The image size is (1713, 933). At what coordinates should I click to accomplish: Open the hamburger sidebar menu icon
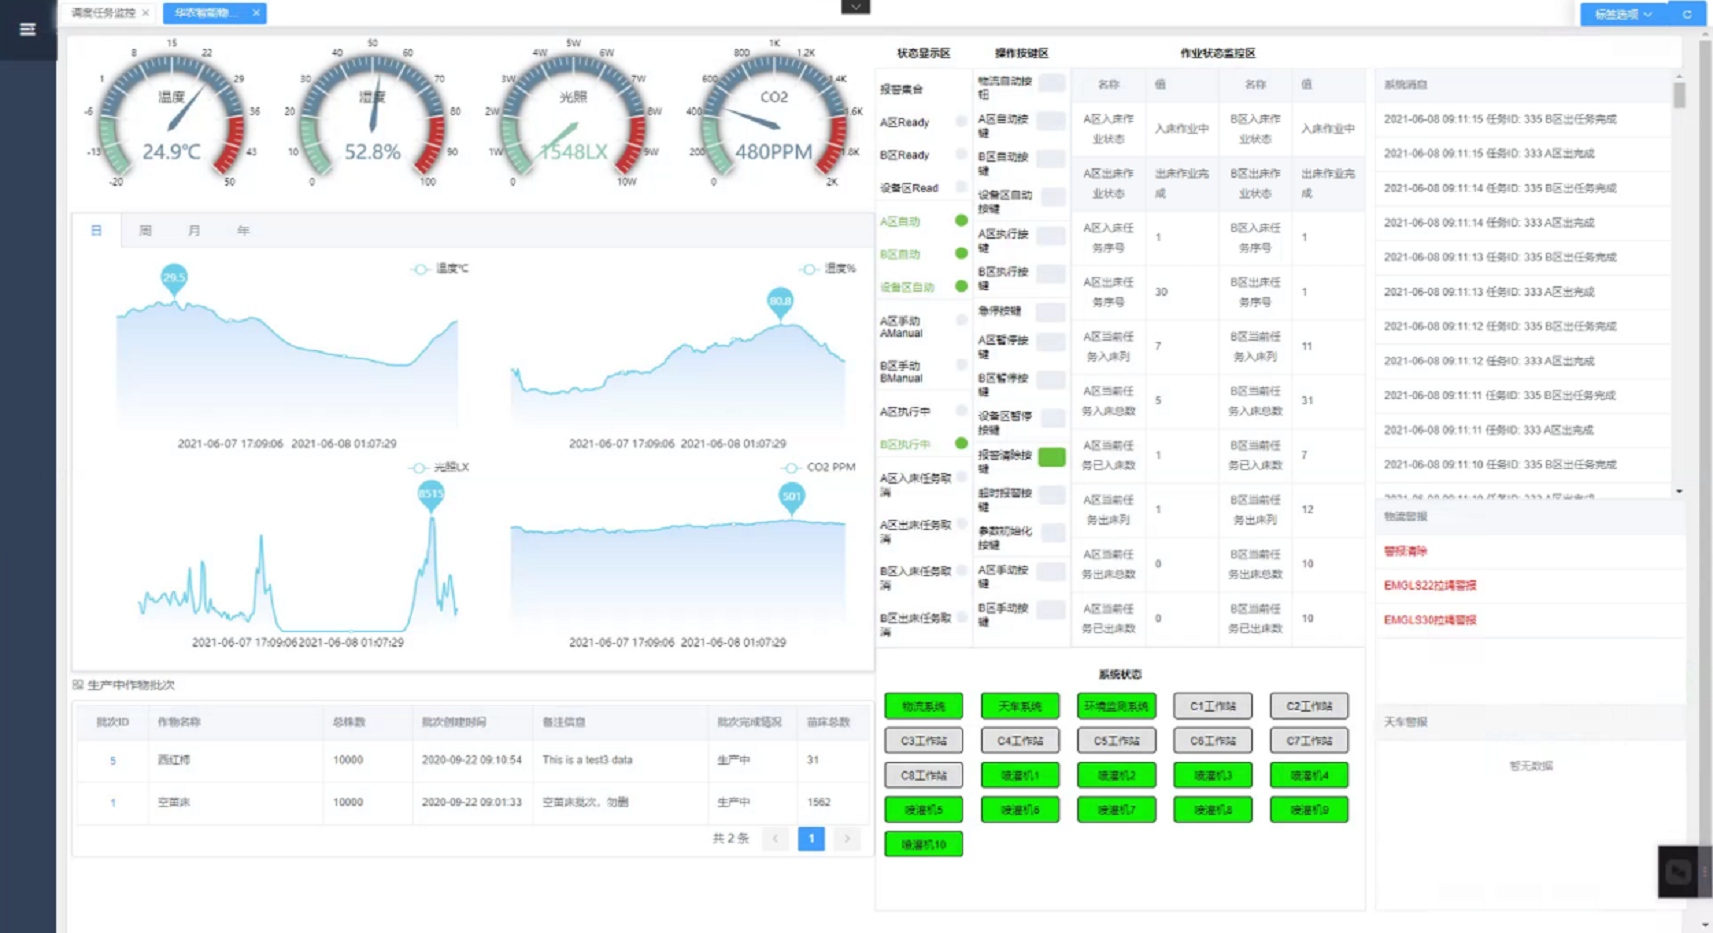(27, 29)
